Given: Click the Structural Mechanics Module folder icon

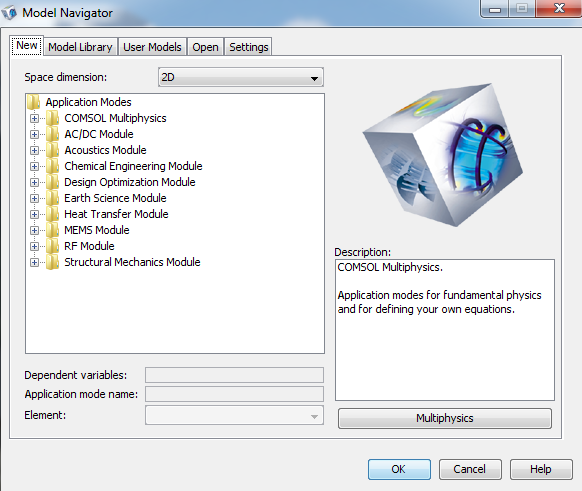Looking at the screenshot, I should click(x=53, y=262).
